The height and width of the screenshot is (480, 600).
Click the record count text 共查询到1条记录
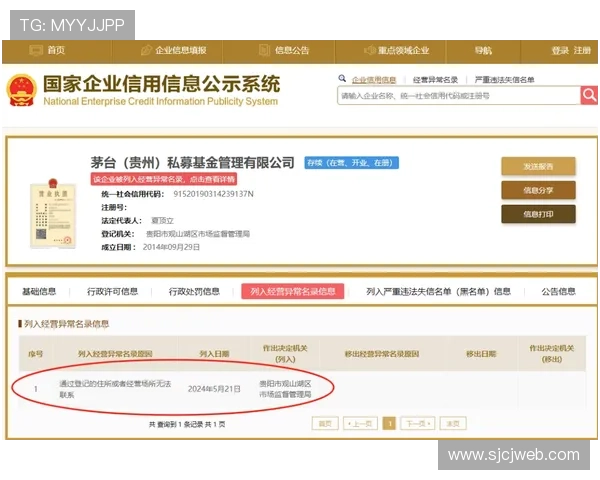(x=176, y=424)
